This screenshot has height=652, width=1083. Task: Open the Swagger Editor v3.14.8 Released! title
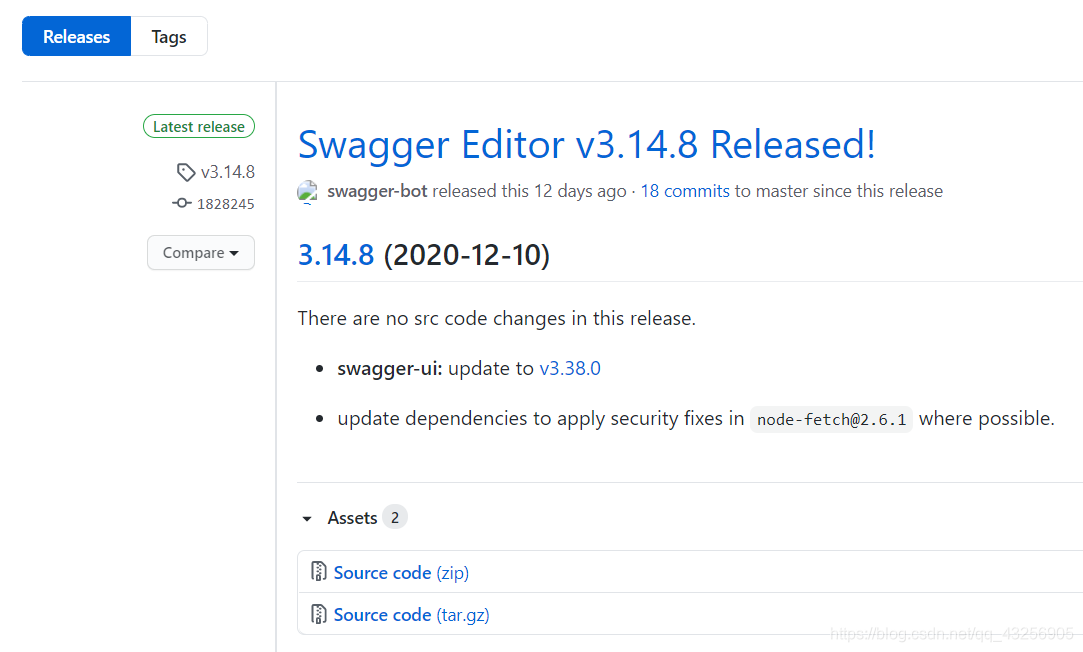tap(586, 145)
